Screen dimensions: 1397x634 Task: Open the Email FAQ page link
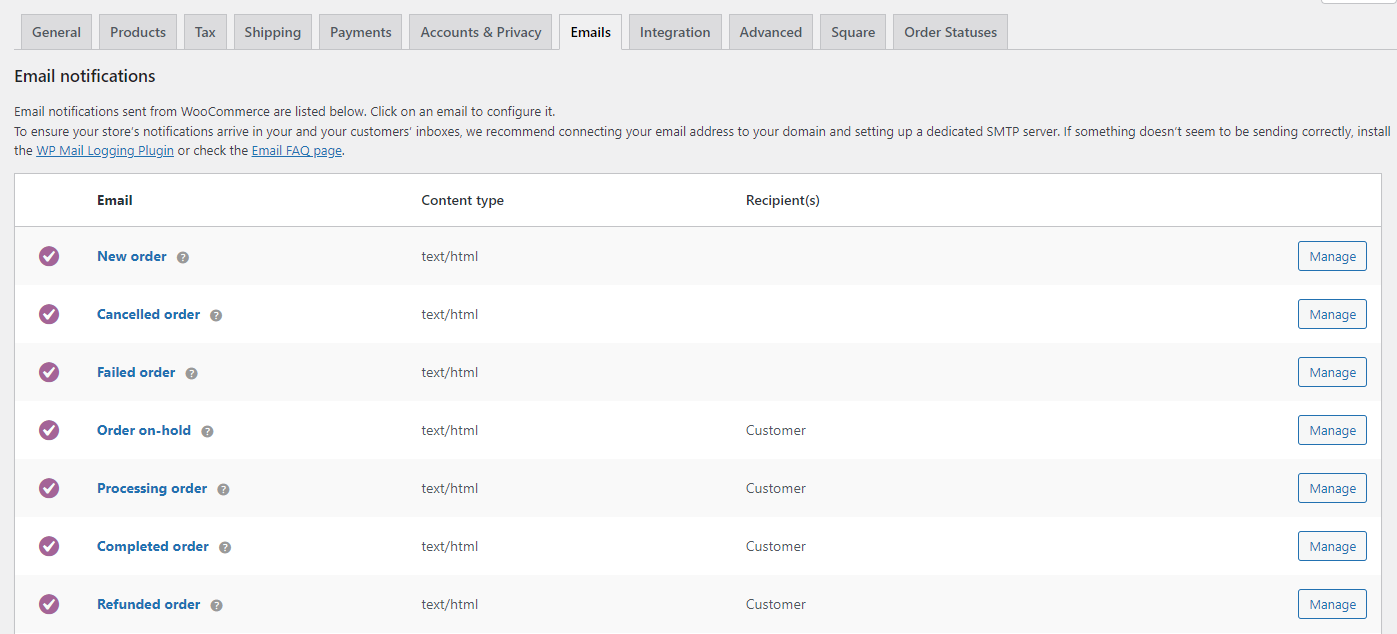(x=297, y=150)
